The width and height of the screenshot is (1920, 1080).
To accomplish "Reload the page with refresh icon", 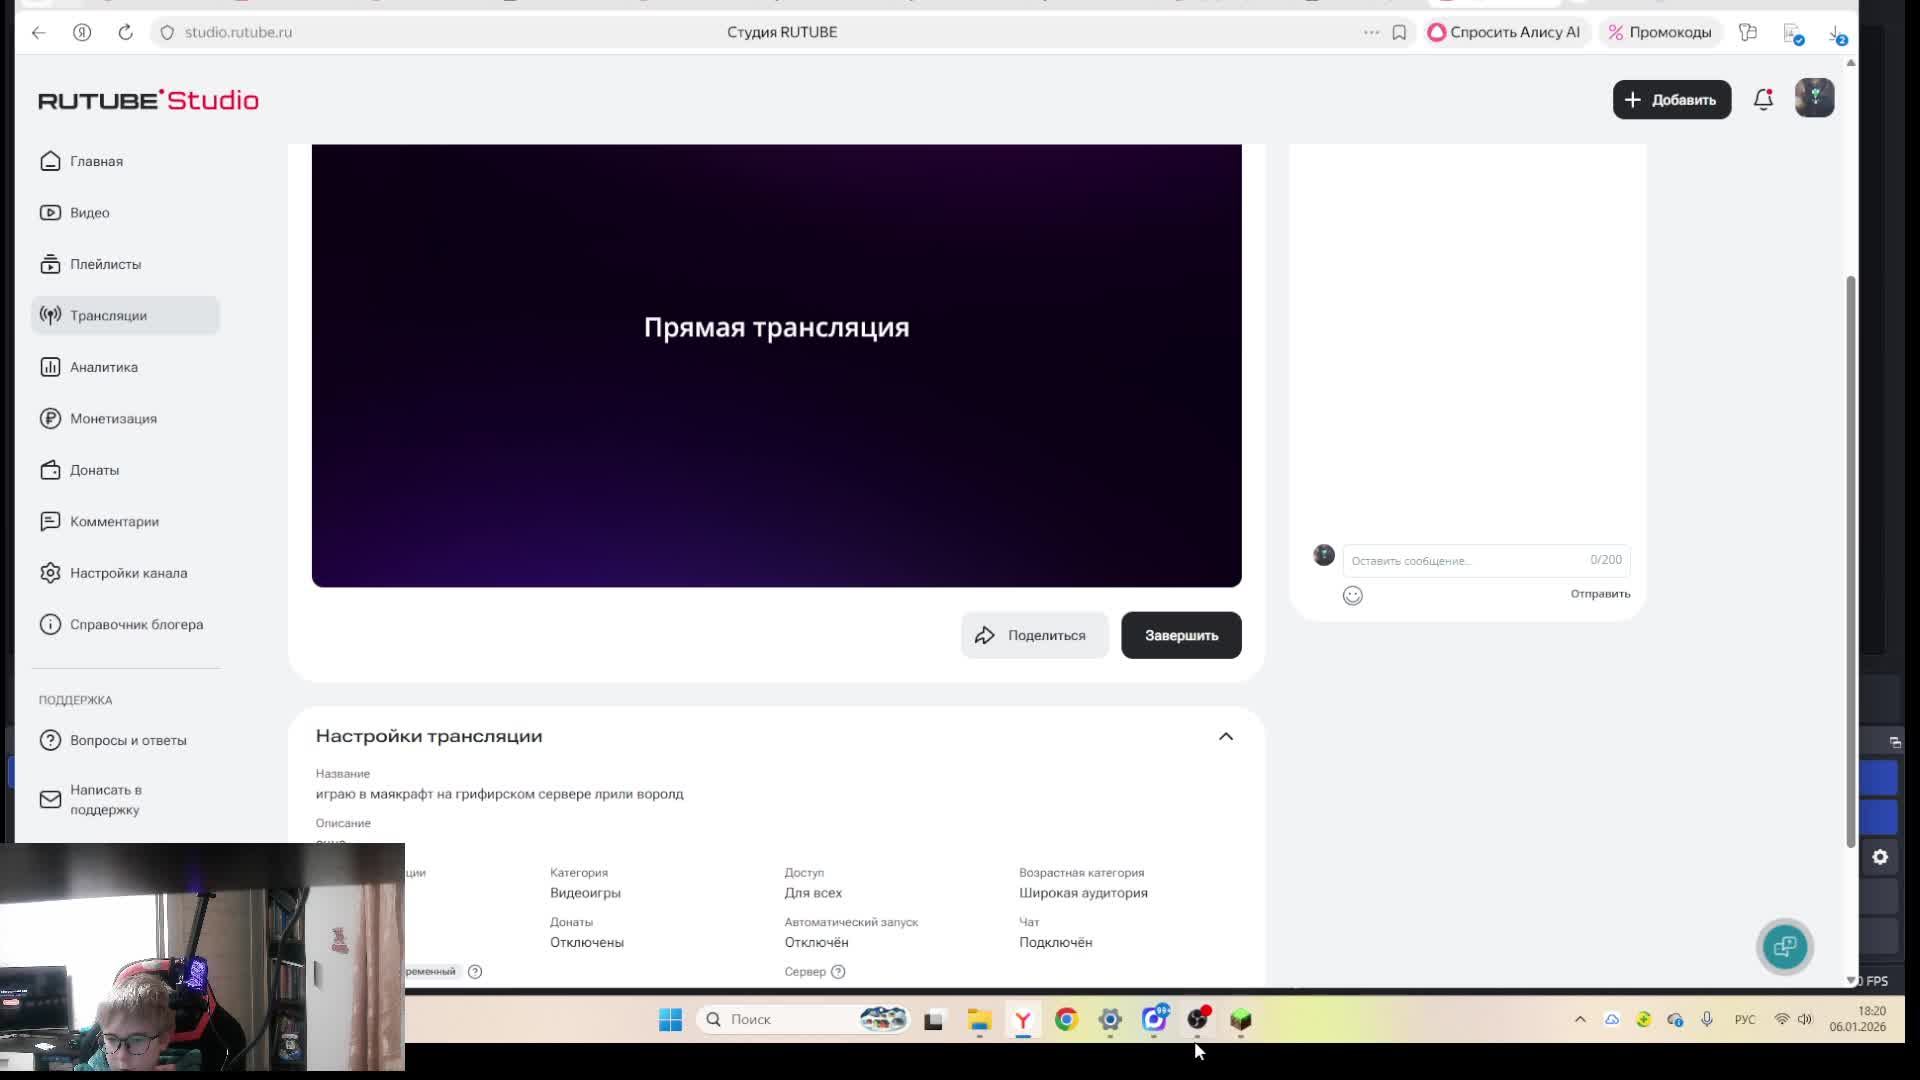I will 125,32.
